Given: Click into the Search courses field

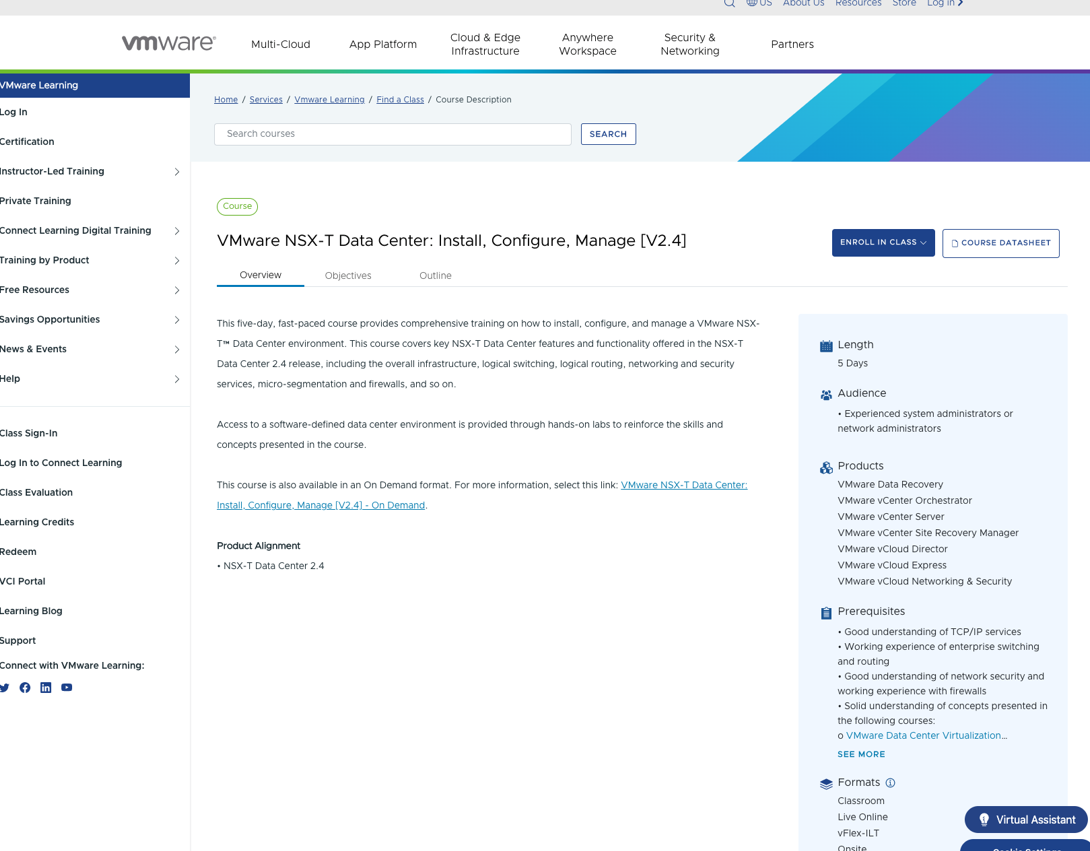Looking at the screenshot, I should pyautogui.click(x=393, y=134).
